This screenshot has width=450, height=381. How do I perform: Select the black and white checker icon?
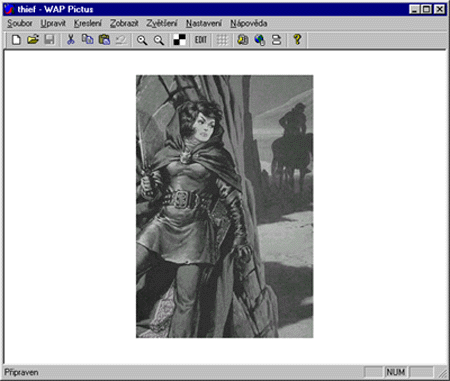click(x=180, y=40)
